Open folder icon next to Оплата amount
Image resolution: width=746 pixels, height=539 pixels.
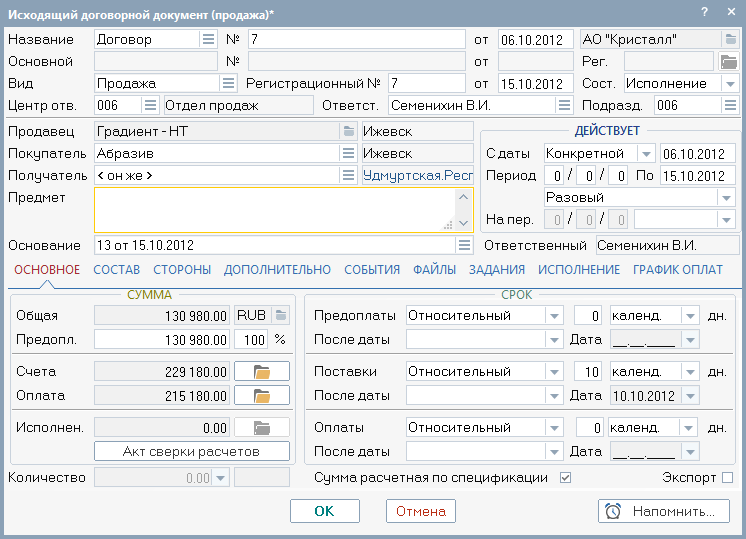coord(262,396)
